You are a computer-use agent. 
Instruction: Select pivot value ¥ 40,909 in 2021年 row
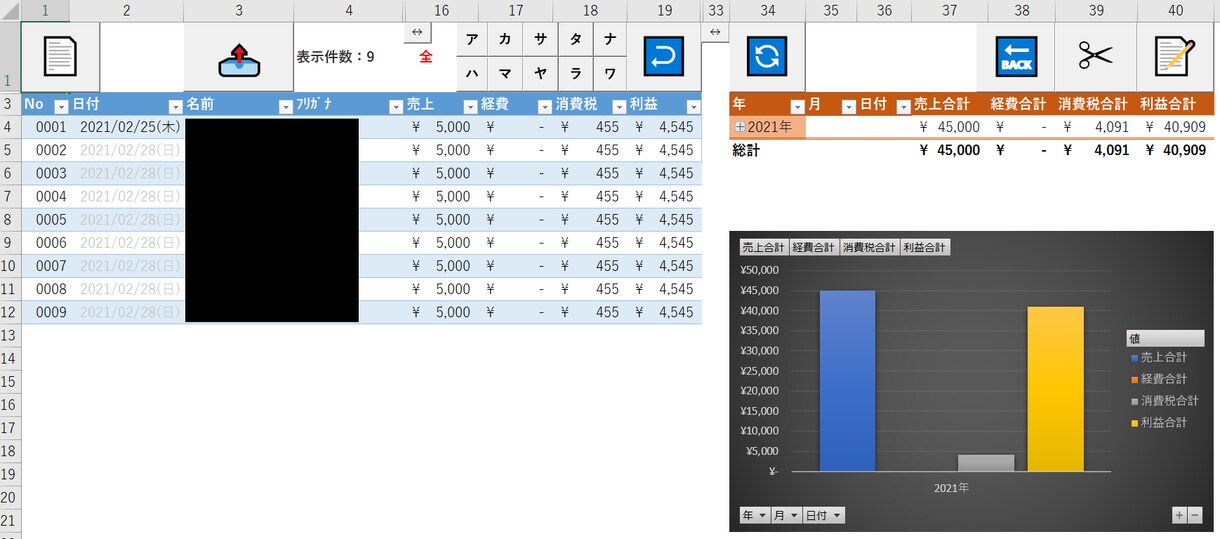1175,127
